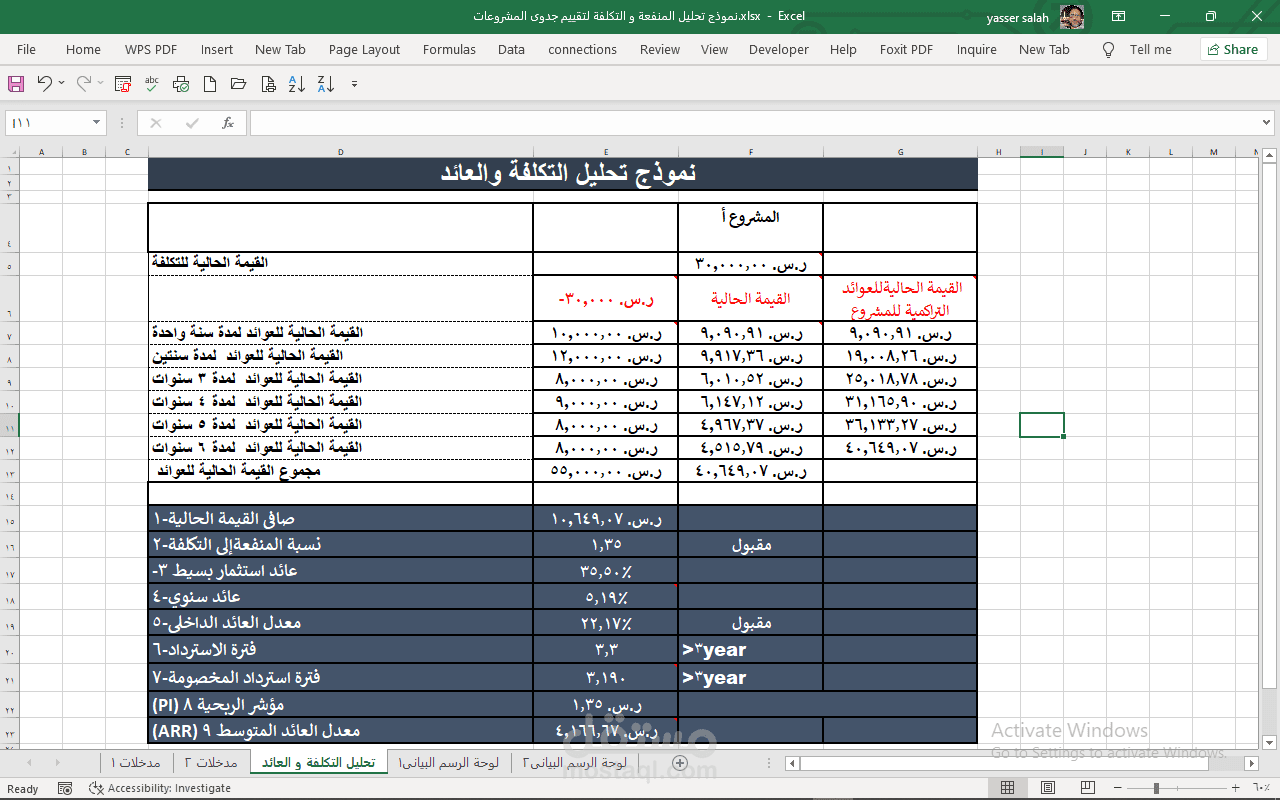Open the File menu
The height and width of the screenshot is (800, 1280).
coord(26,49)
